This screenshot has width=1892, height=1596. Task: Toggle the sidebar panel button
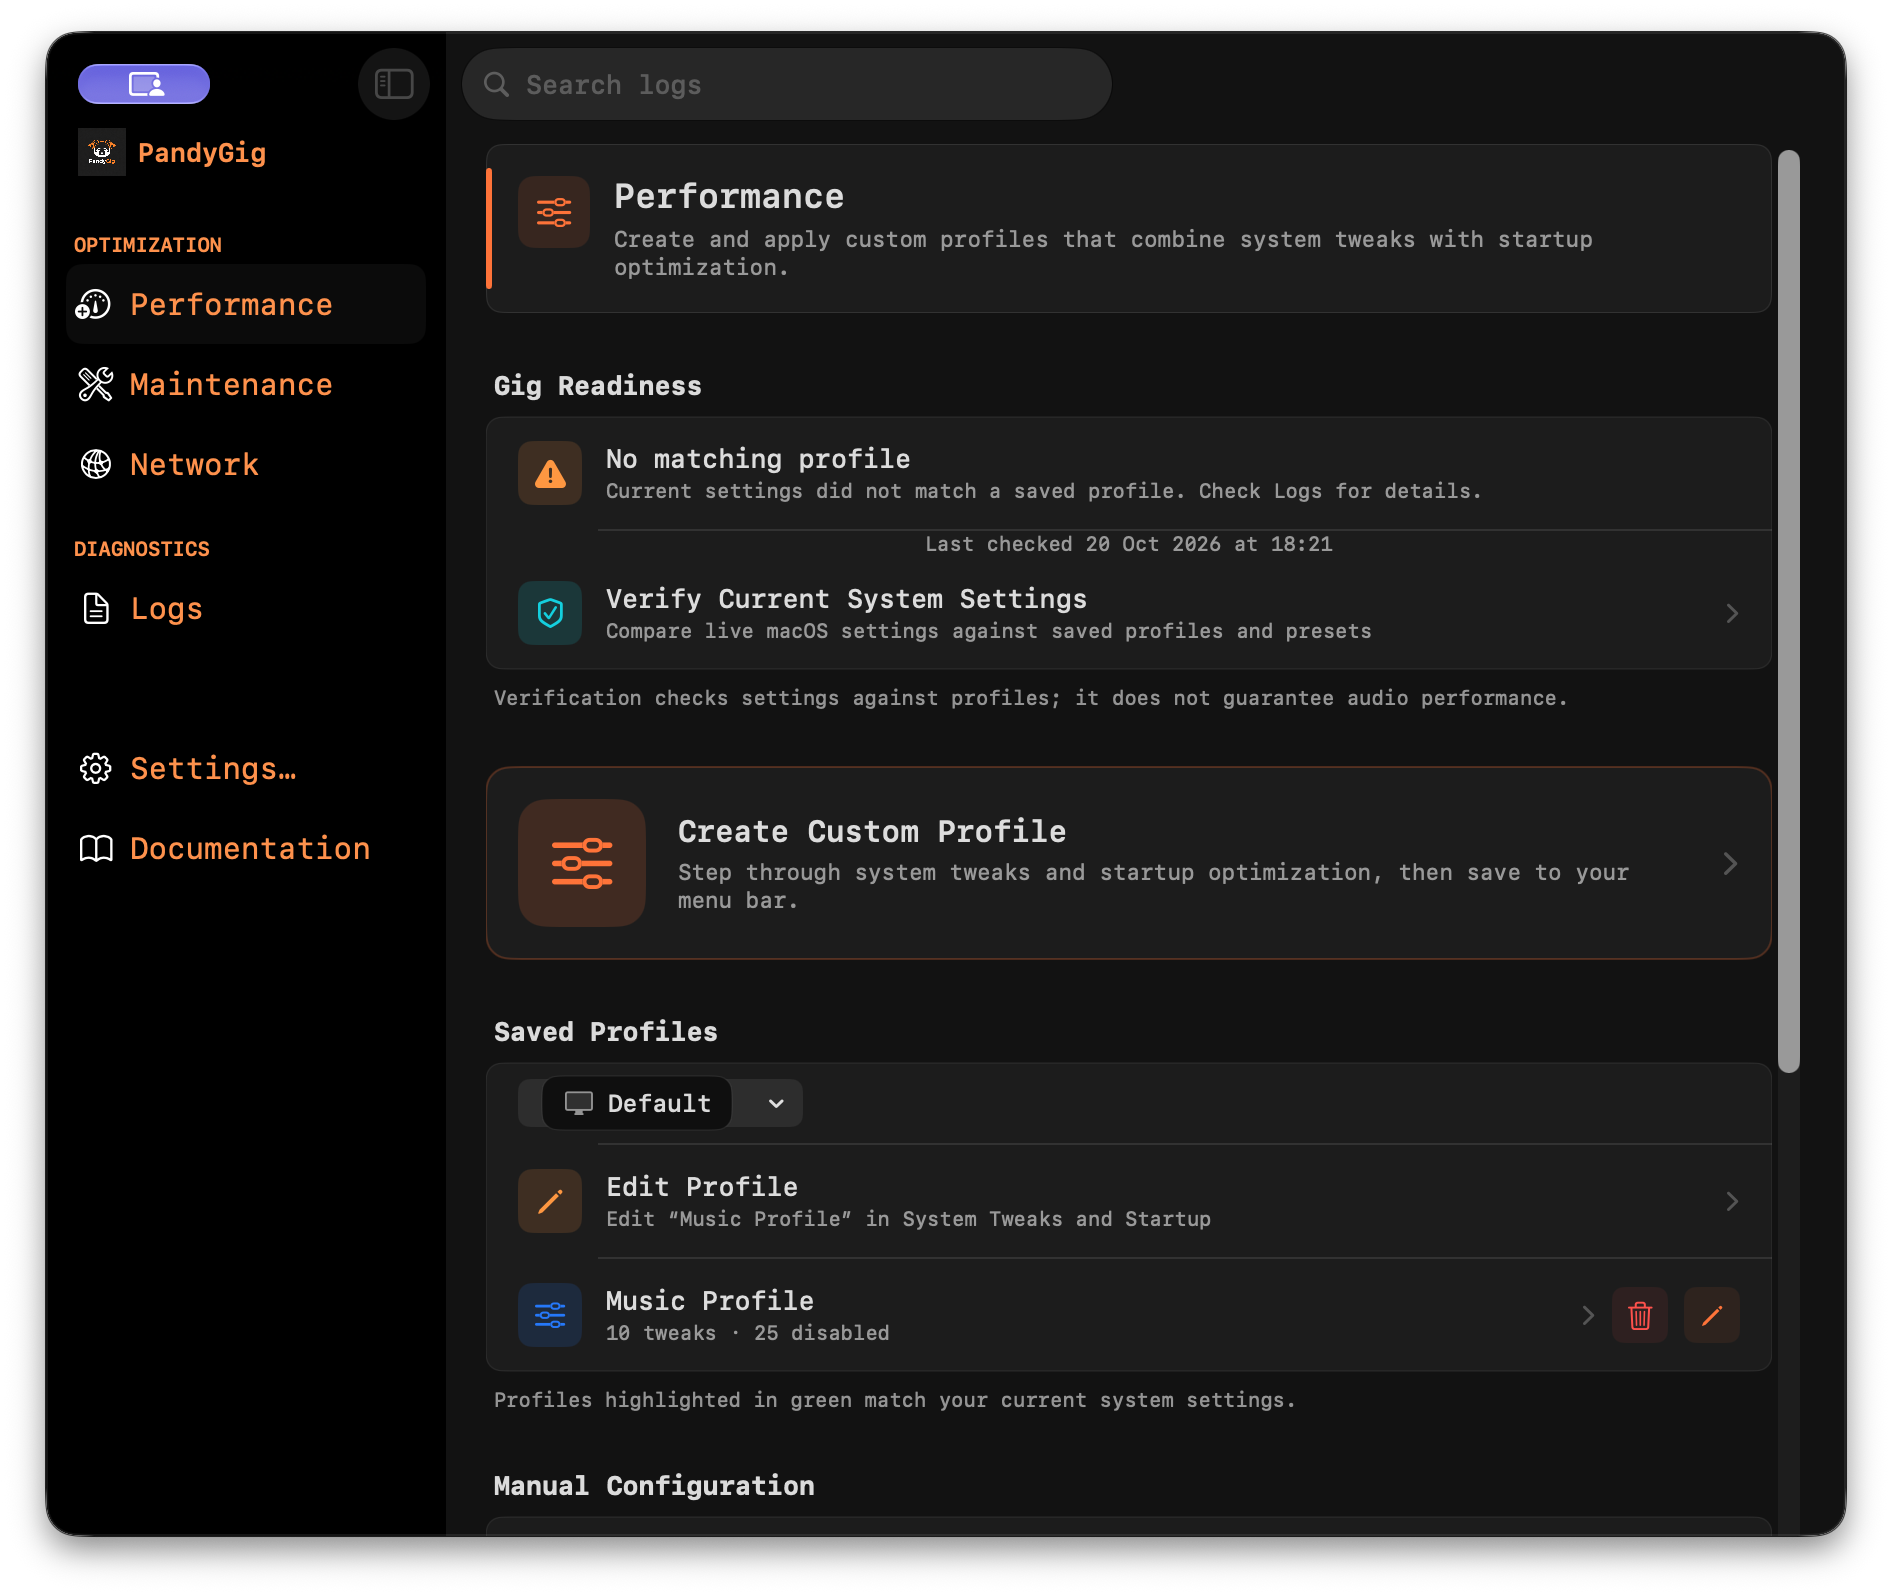394,84
